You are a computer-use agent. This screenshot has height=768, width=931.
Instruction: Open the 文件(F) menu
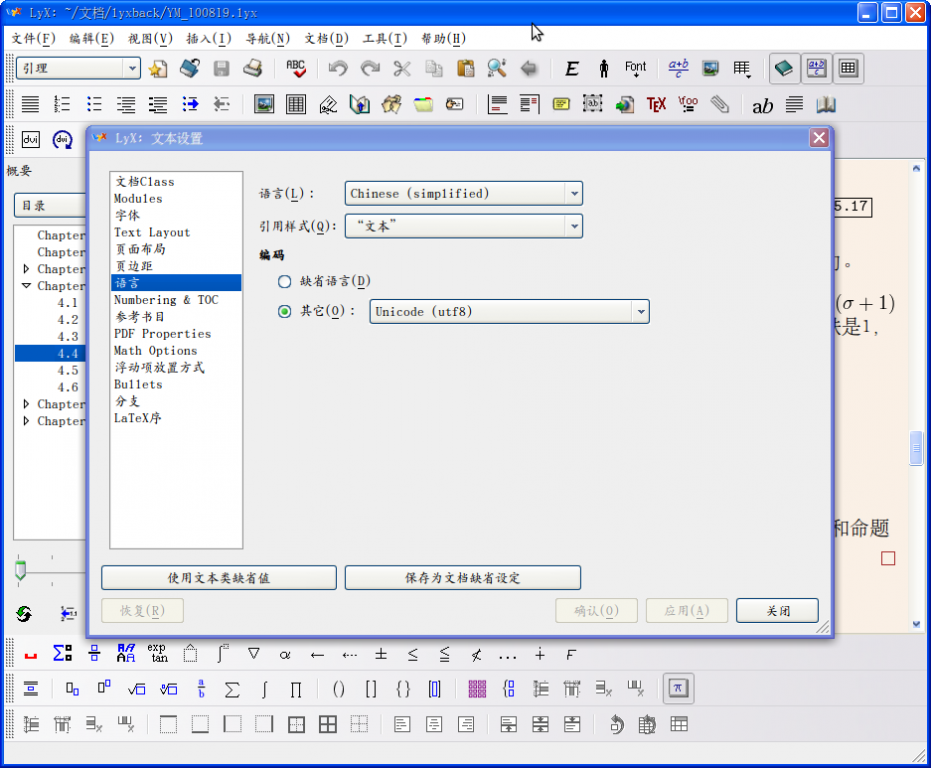pos(33,39)
